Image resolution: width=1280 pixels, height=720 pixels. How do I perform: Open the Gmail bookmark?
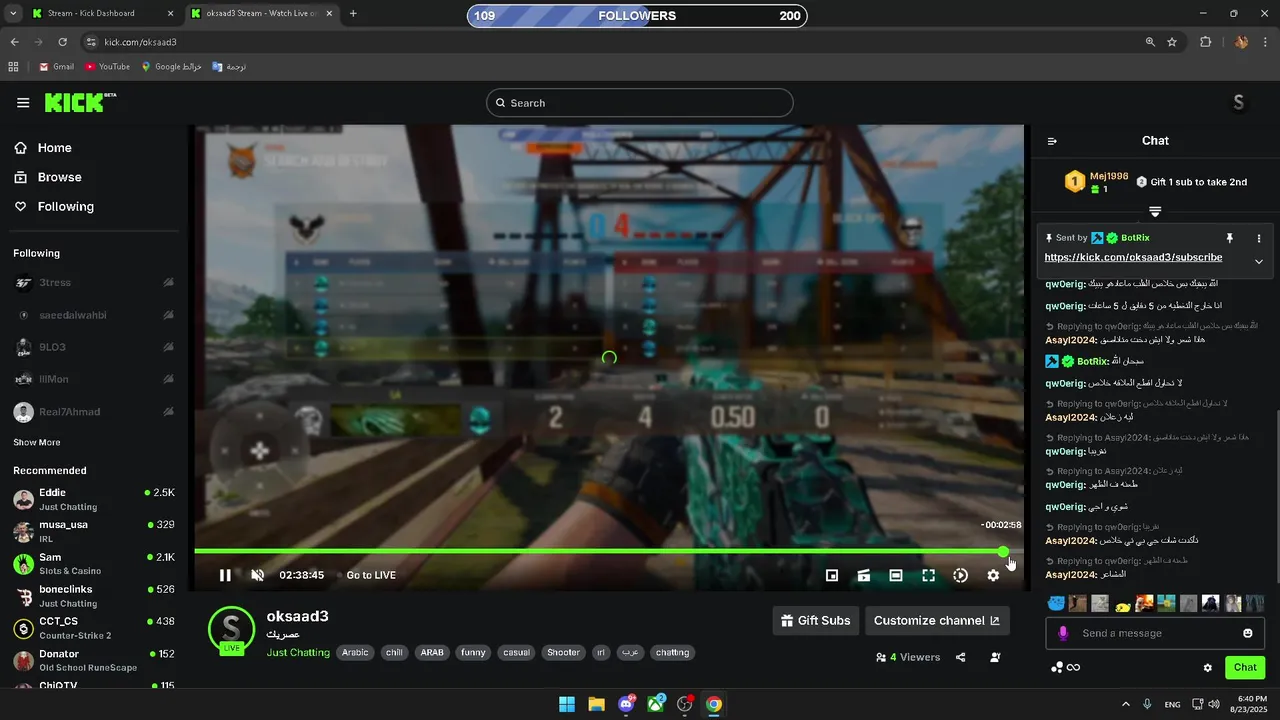(56, 67)
